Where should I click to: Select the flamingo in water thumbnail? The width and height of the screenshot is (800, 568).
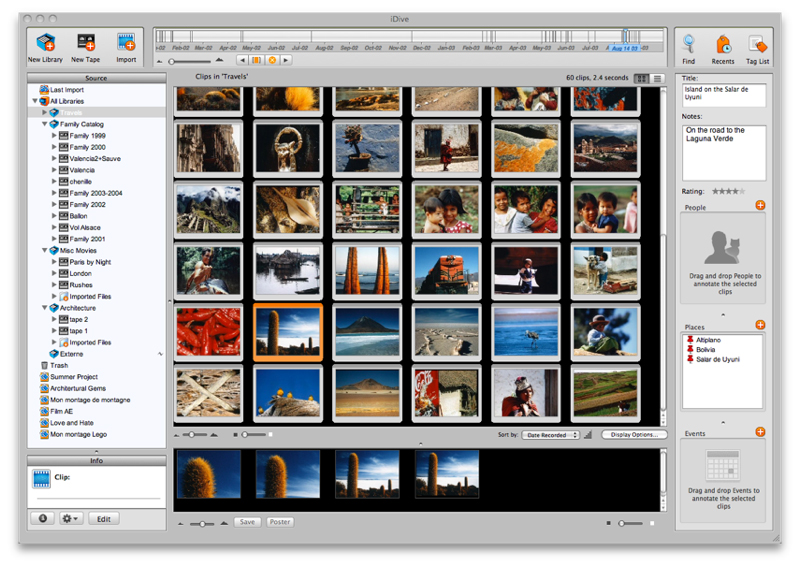(526, 332)
